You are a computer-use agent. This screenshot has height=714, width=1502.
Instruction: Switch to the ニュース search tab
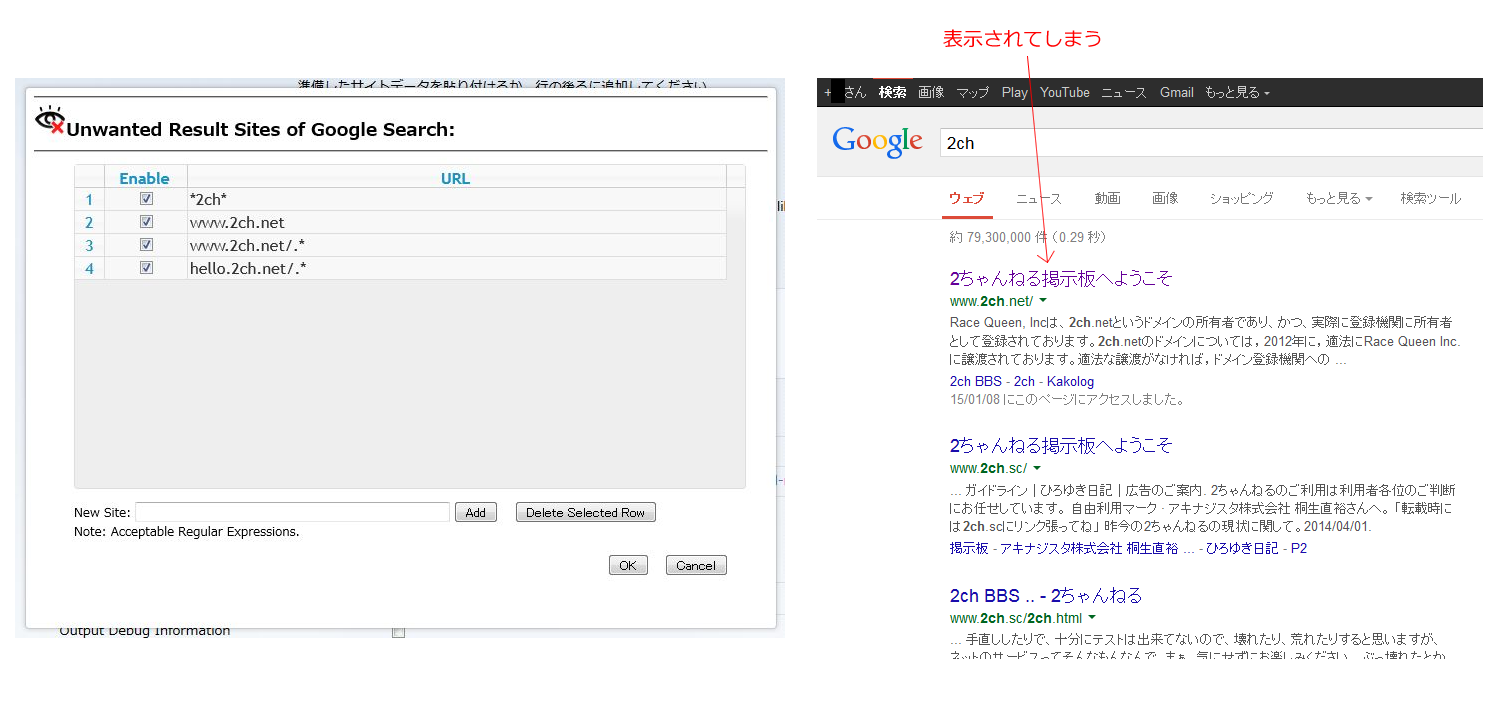click(x=1038, y=199)
